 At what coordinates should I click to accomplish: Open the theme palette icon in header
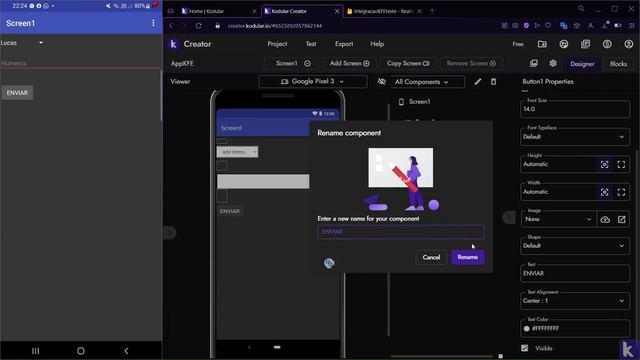tap(564, 44)
